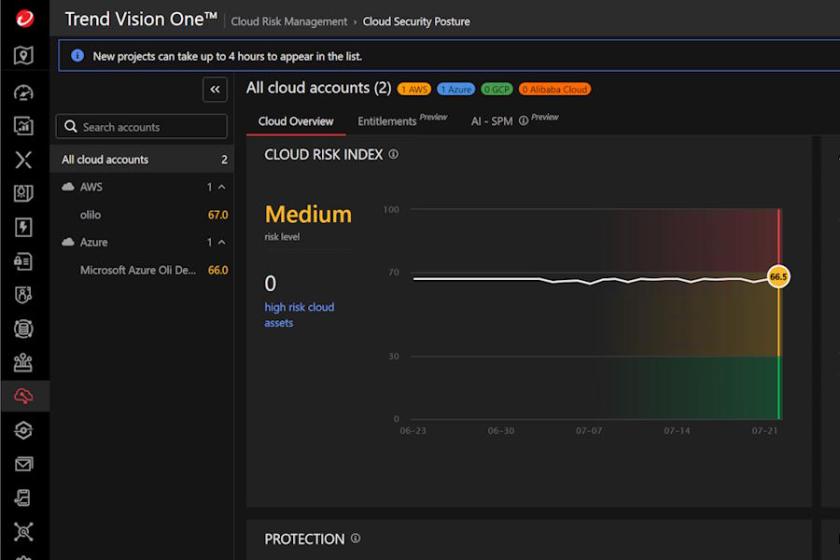Image resolution: width=840 pixels, height=560 pixels.
Task: Select All cloud accounts in the list
Action: point(142,160)
